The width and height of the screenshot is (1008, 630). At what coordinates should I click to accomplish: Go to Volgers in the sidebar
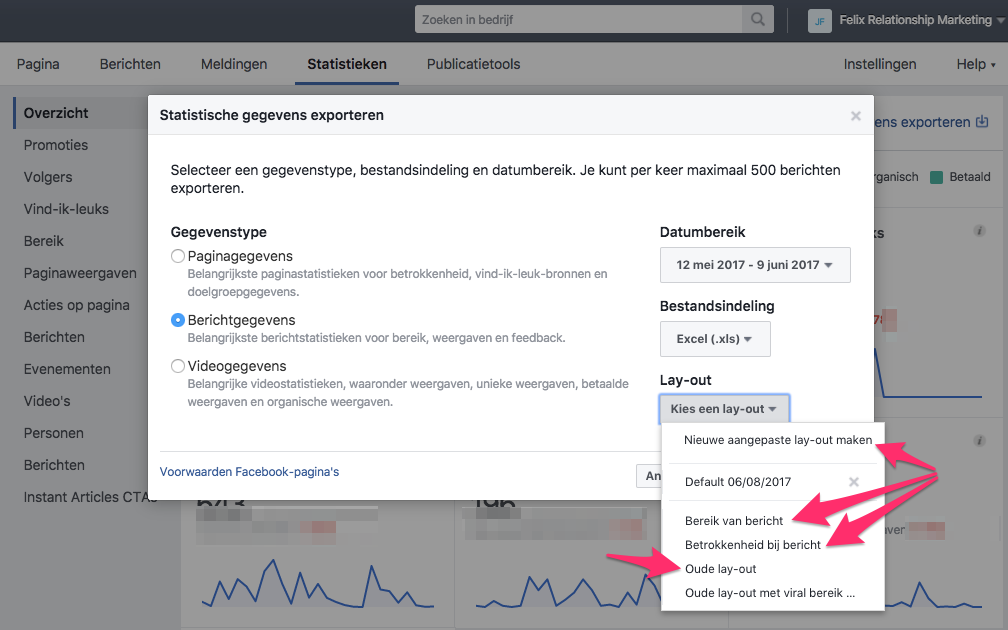point(48,177)
